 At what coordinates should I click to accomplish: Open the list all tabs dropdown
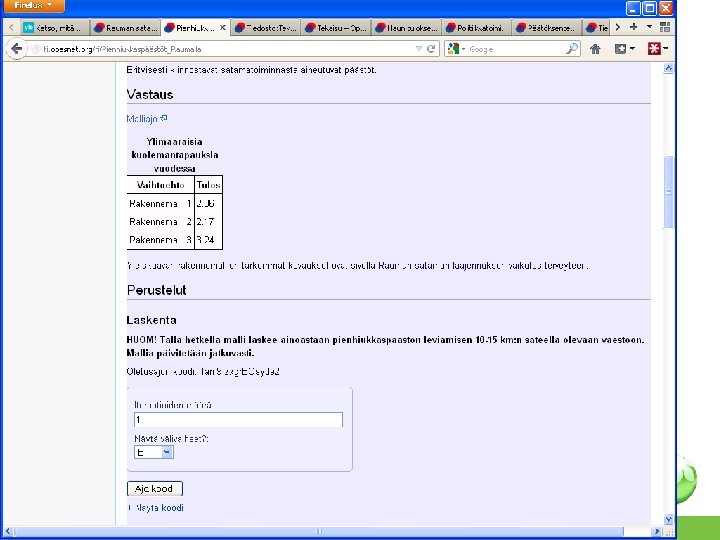pos(649,27)
